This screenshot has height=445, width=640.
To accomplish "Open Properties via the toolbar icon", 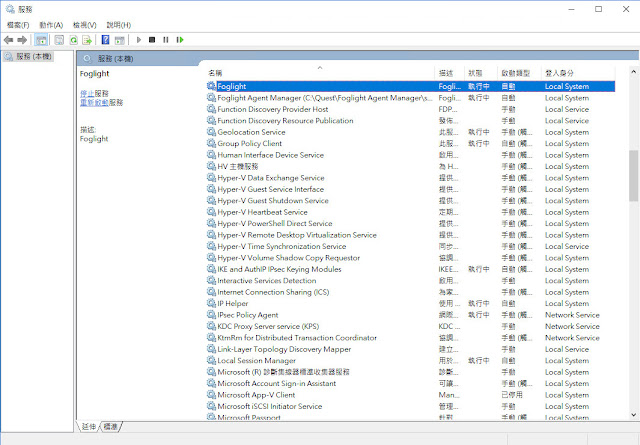I will coord(59,40).
